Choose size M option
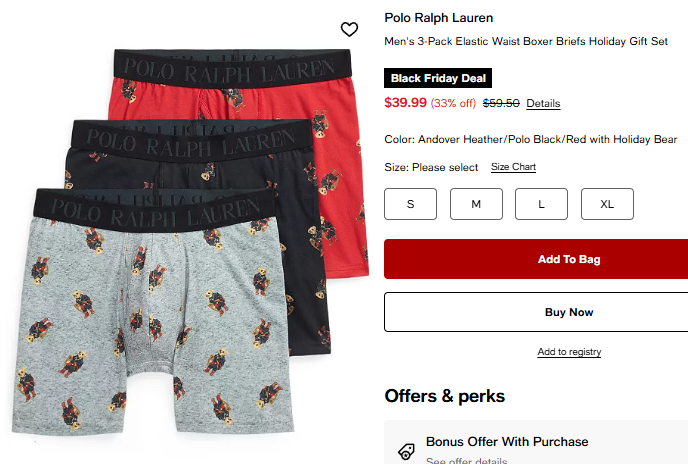Image resolution: width=688 pixels, height=465 pixels. (x=476, y=204)
